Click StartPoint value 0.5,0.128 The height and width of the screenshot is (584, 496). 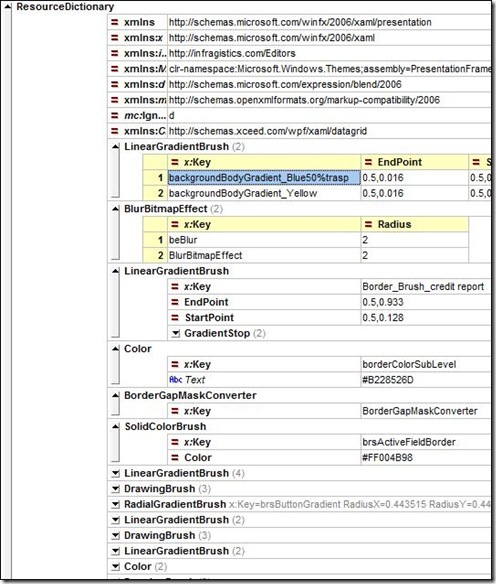click(x=383, y=318)
